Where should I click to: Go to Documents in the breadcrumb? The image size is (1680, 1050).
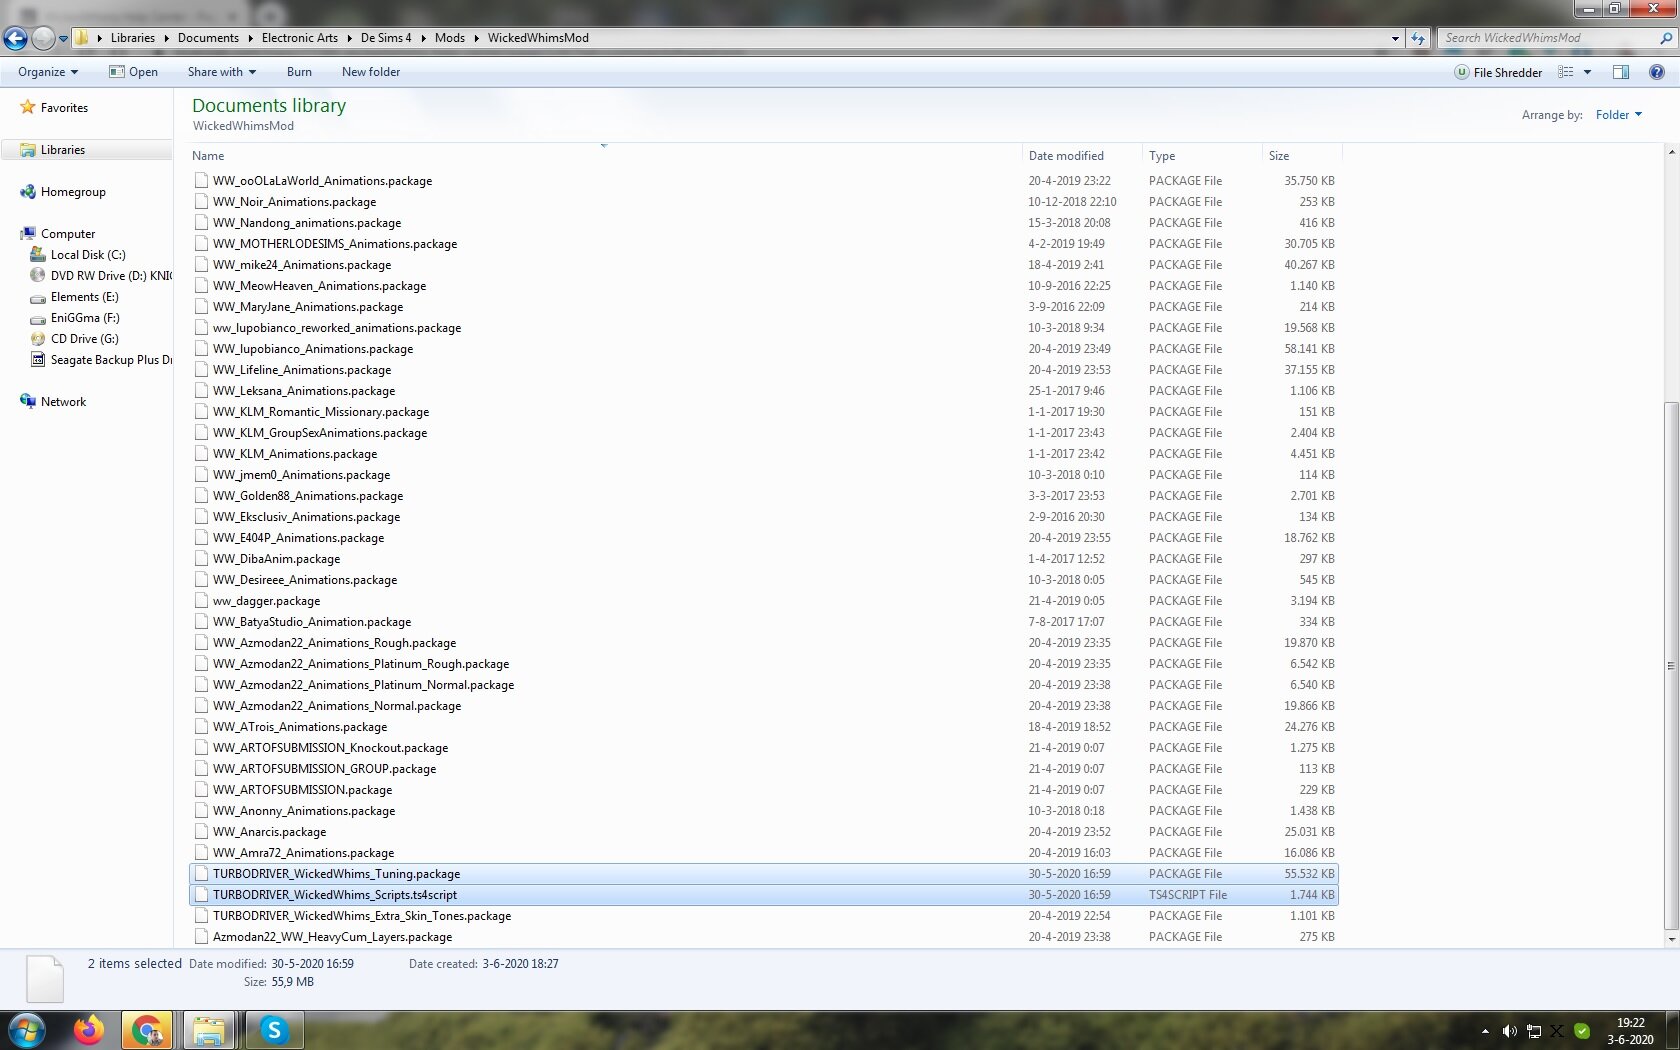(208, 38)
